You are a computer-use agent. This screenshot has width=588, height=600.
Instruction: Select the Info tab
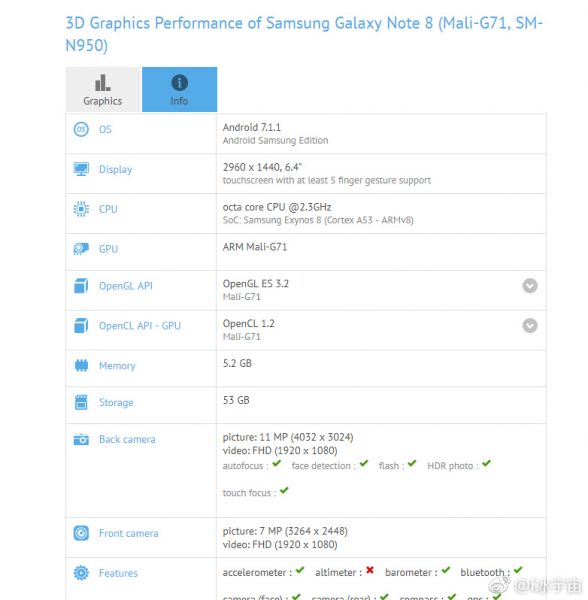[179, 90]
